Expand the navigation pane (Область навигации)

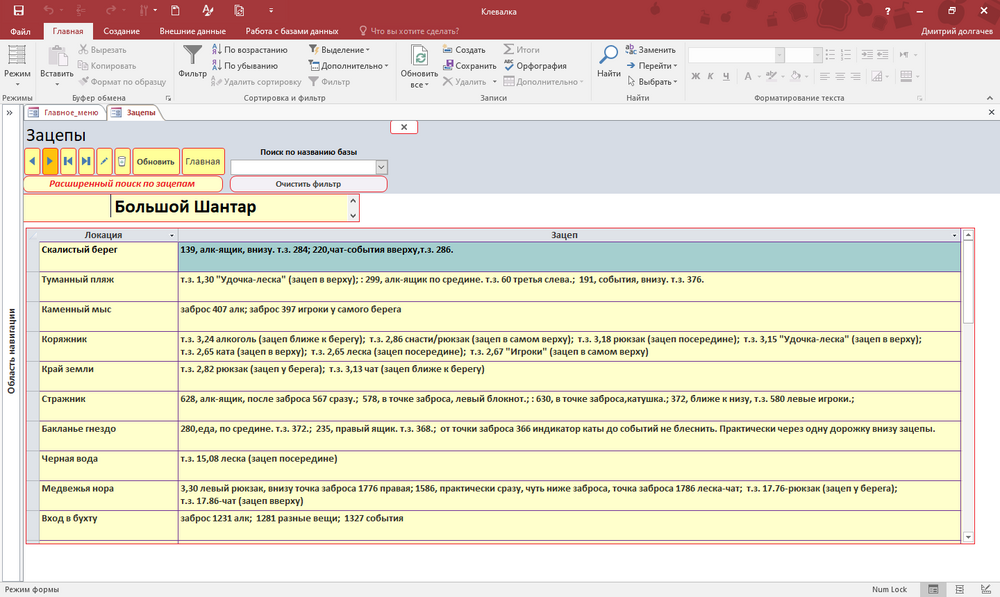pos(11,350)
